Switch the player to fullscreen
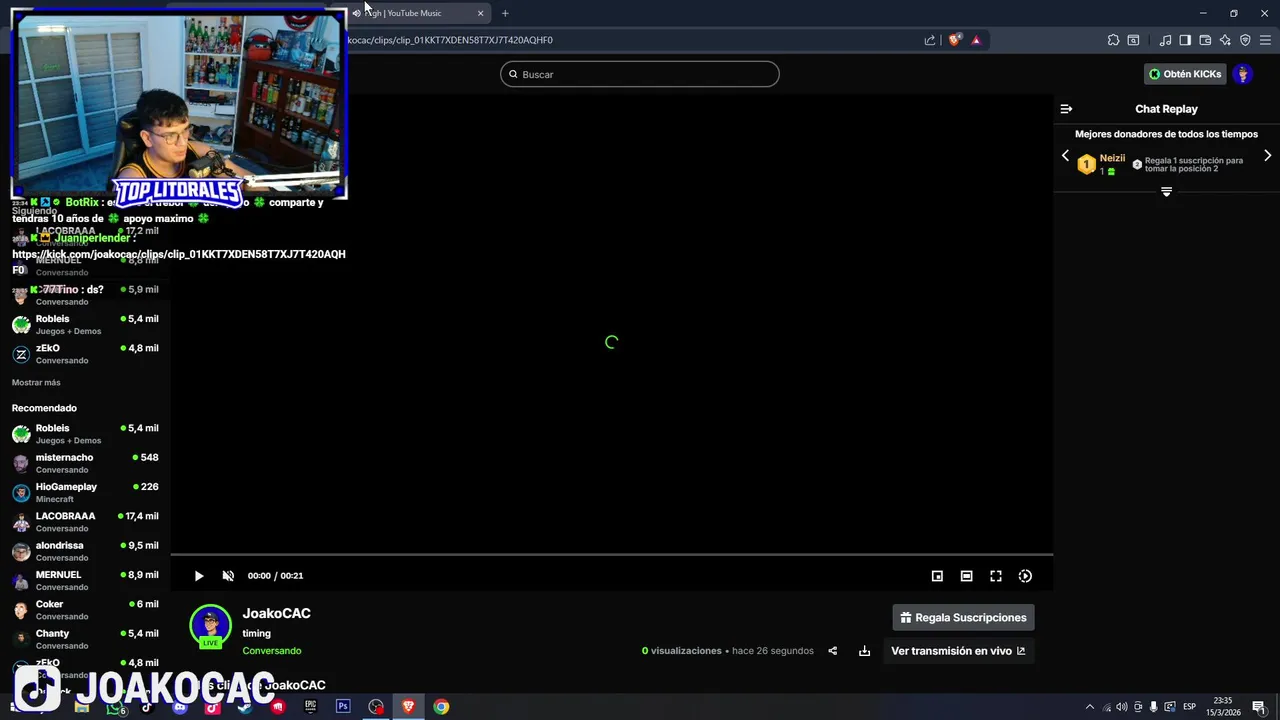The height and width of the screenshot is (720, 1280). [996, 576]
